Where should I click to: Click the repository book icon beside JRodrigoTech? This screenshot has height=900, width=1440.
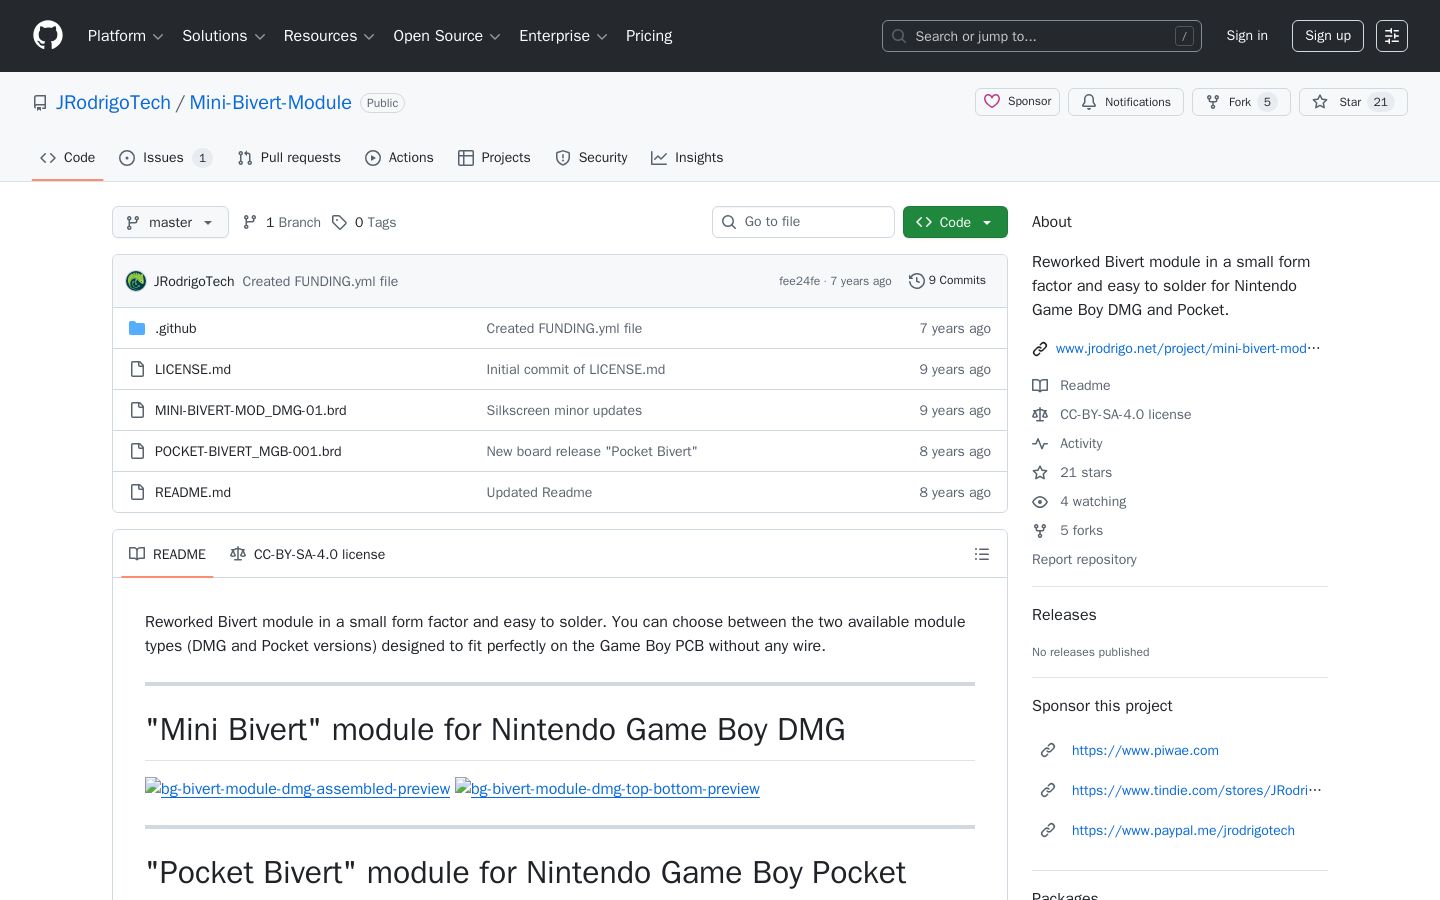40,103
